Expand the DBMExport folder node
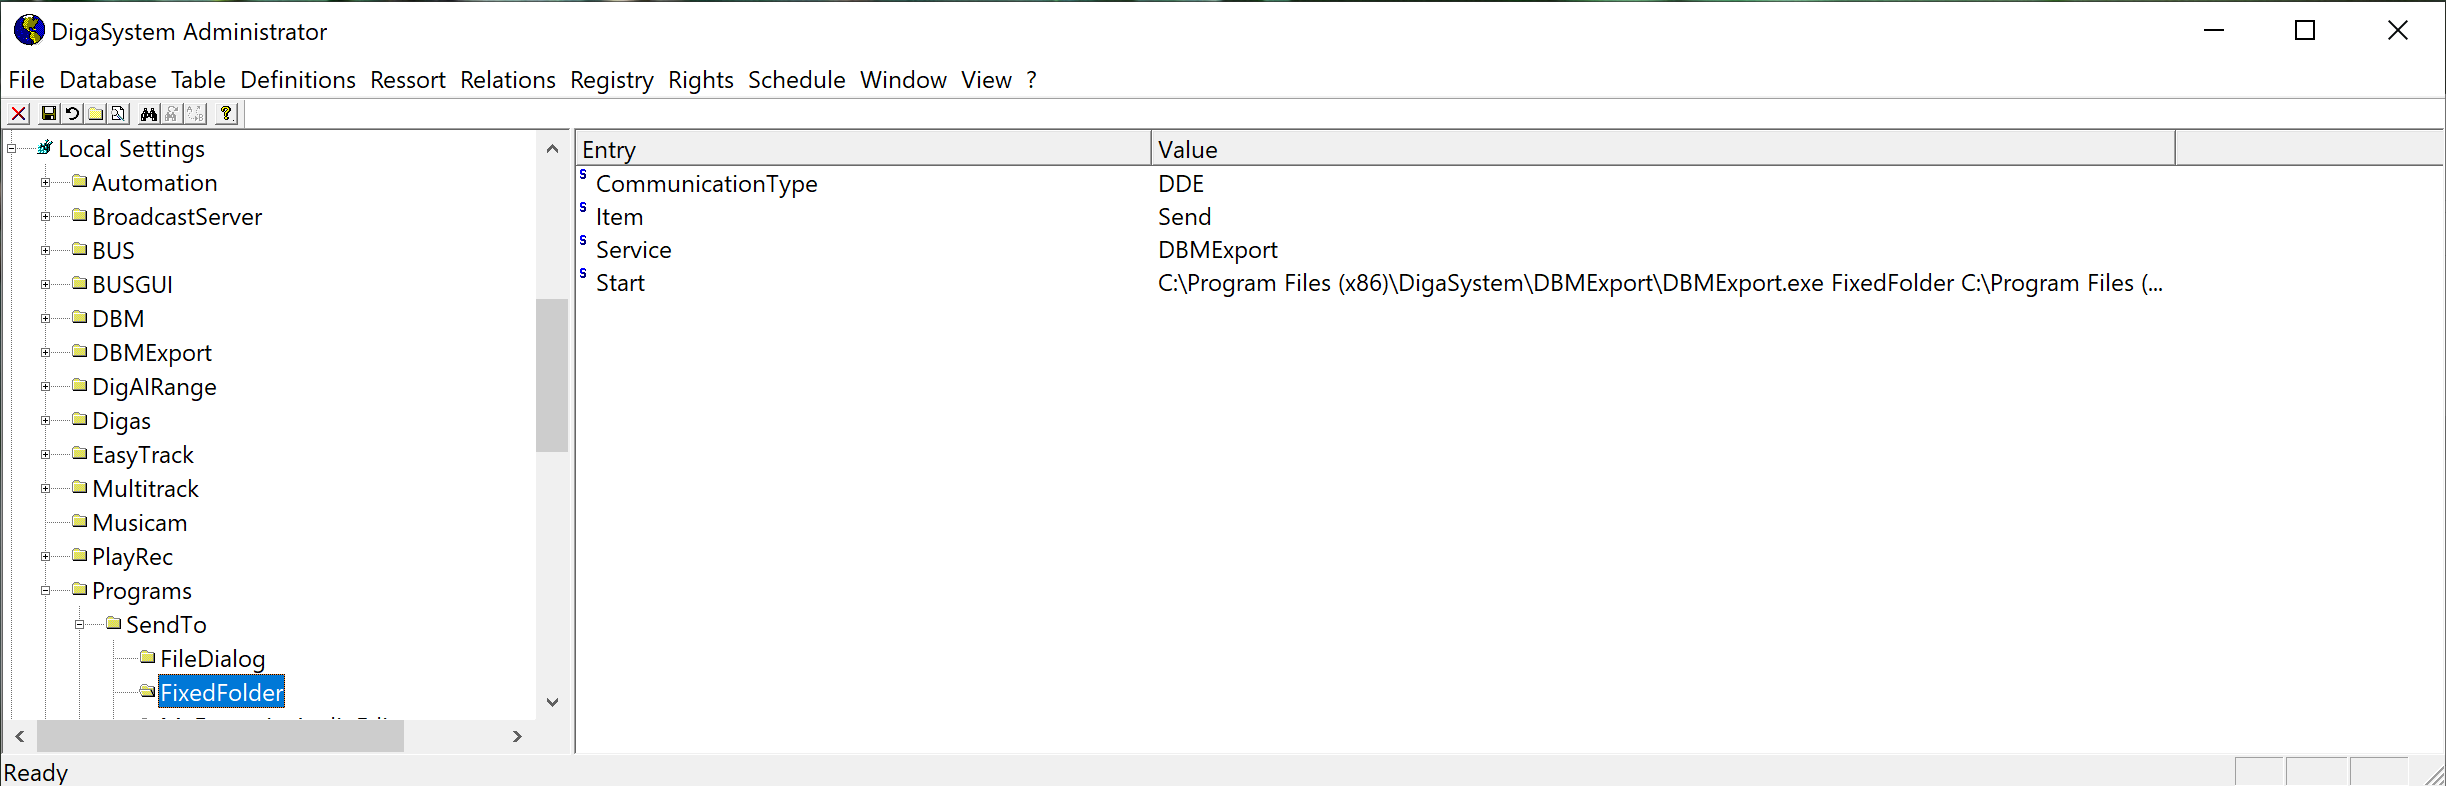 pos(45,353)
